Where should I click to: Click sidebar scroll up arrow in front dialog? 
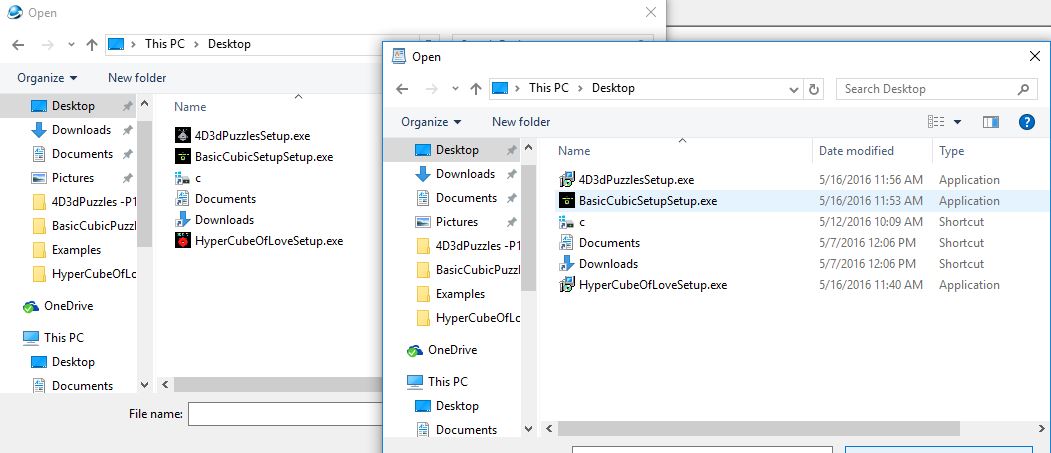point(528,148)
